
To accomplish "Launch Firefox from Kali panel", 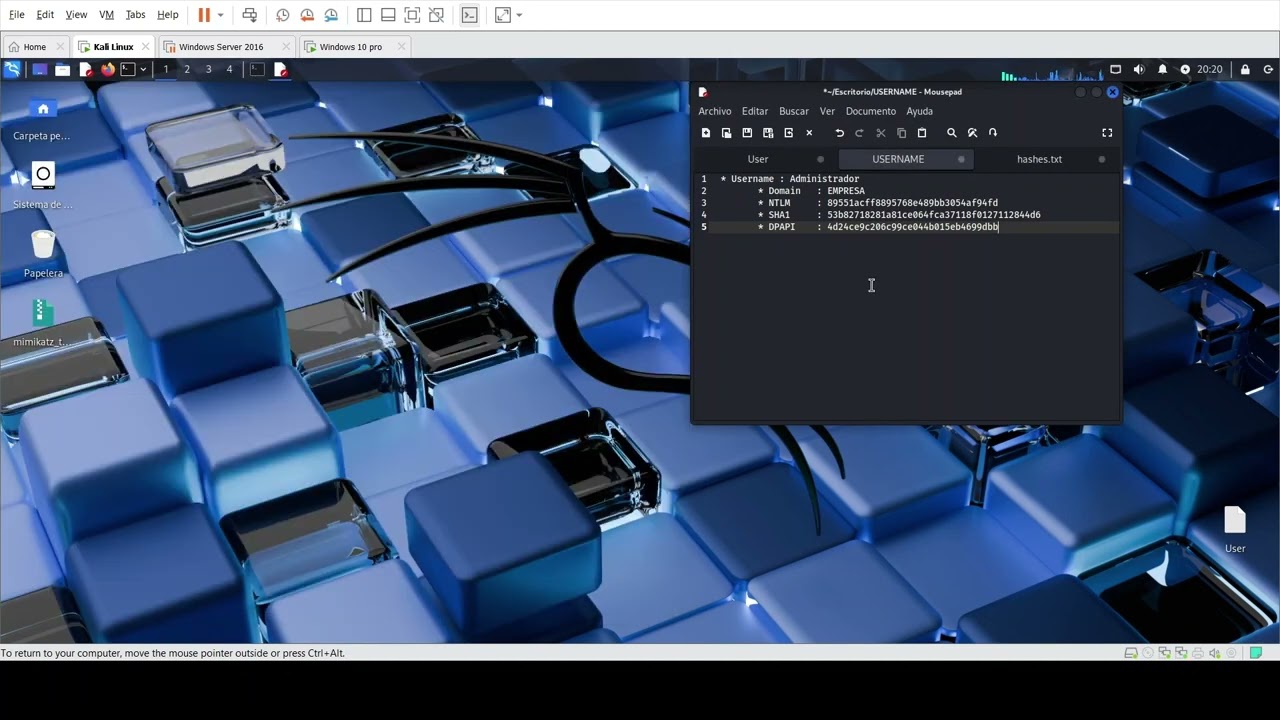I will point(108,70).
